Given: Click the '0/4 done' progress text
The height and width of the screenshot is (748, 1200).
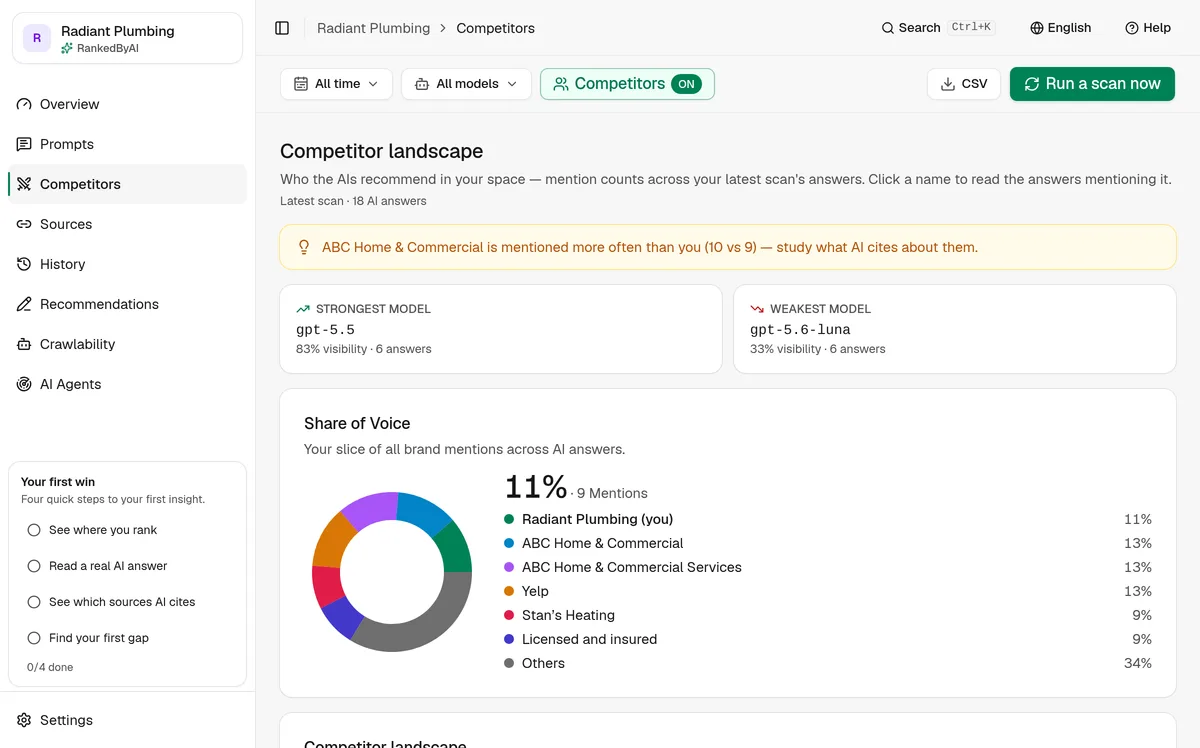Looking at the screenshot, I should pyautogui.click(x=50, y=667).
